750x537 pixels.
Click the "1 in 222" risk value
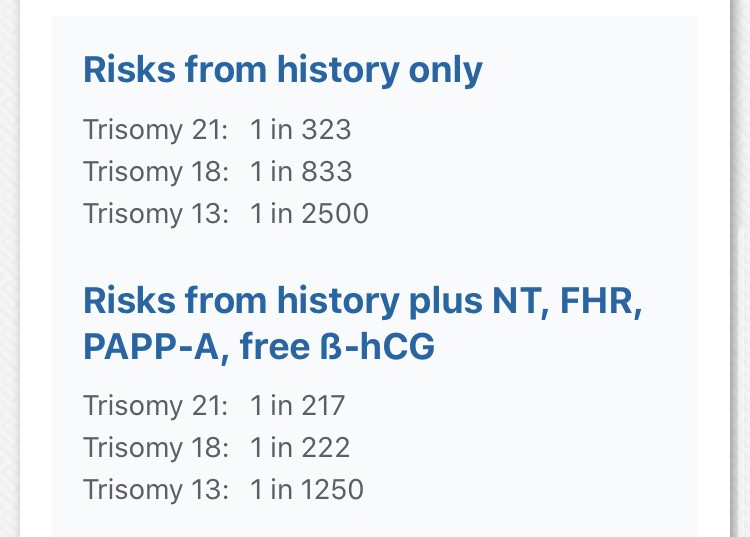pos(300,448)
